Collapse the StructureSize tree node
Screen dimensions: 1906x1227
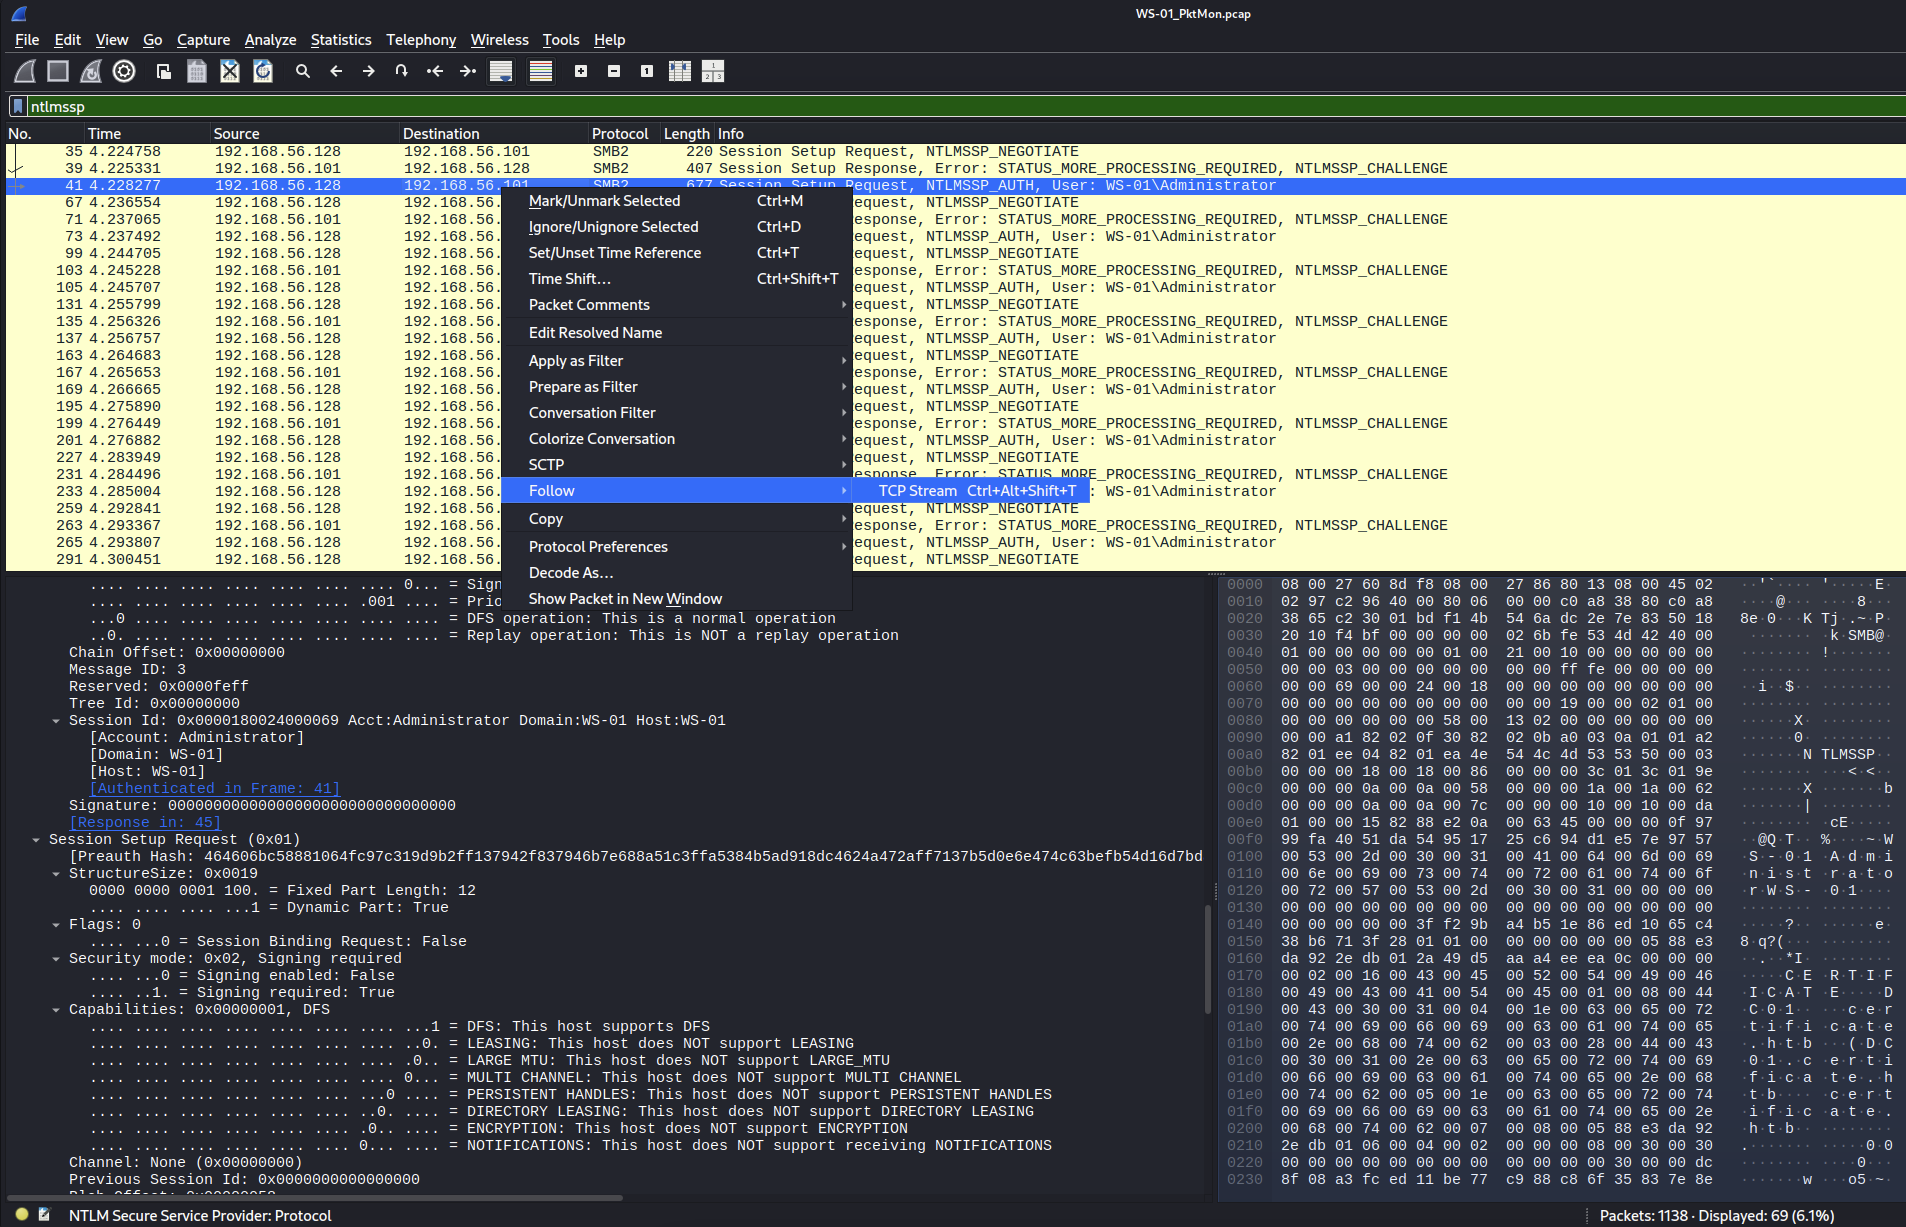point(56,874)
